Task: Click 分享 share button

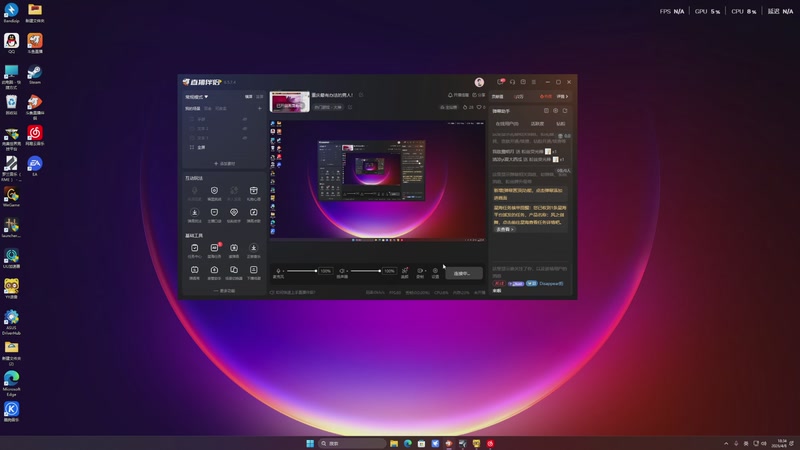Action: pyautogui.click(x=479, y=95)
